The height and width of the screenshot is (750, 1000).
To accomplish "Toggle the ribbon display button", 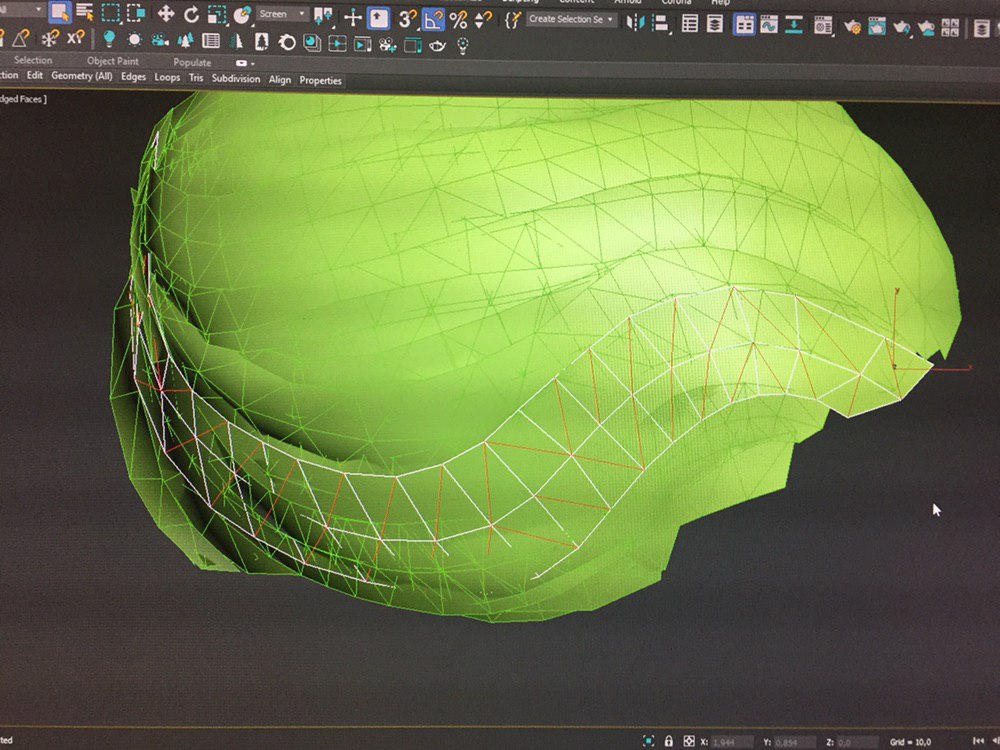I will click(744, 24).
